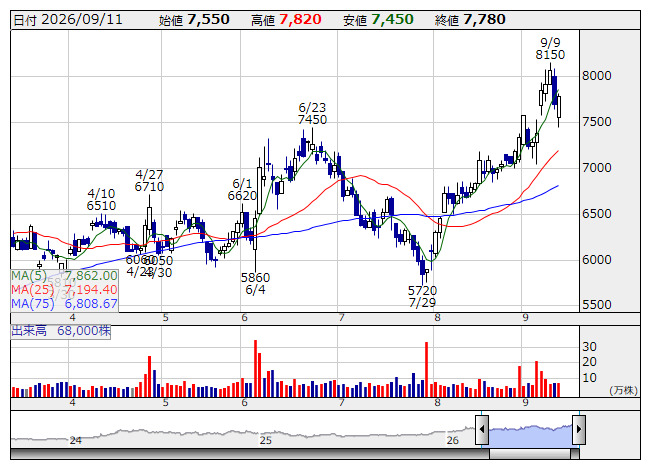Click the 5500 price axis label

[597, 305]
